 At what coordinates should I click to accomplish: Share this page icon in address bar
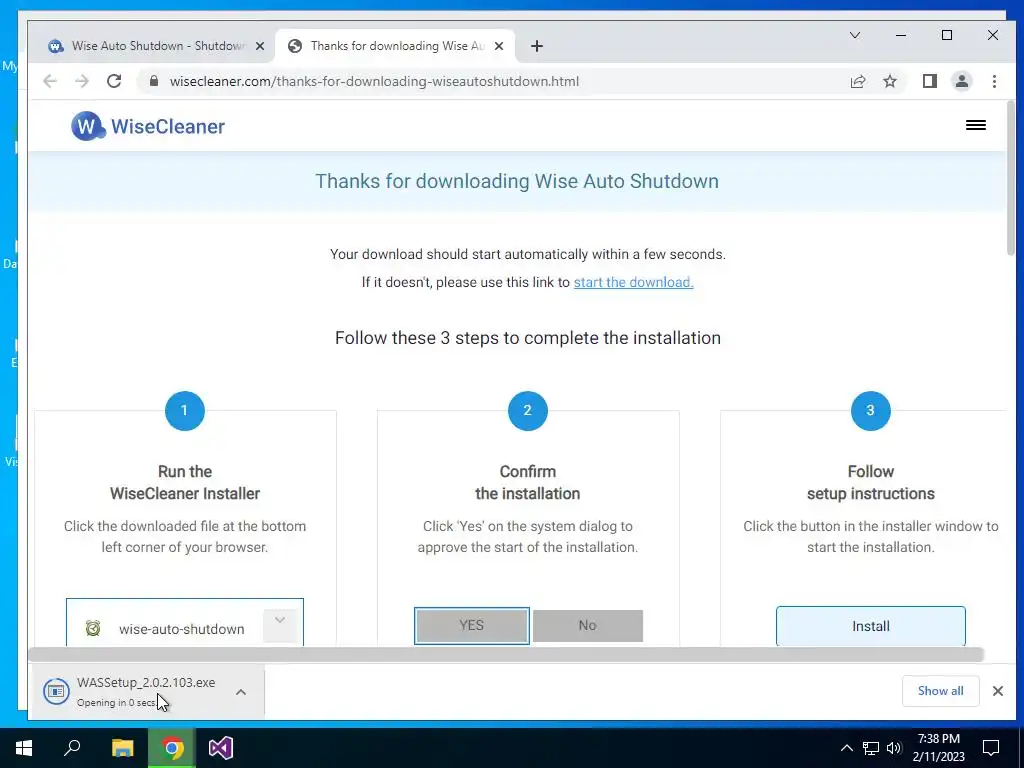pos(857,81)
